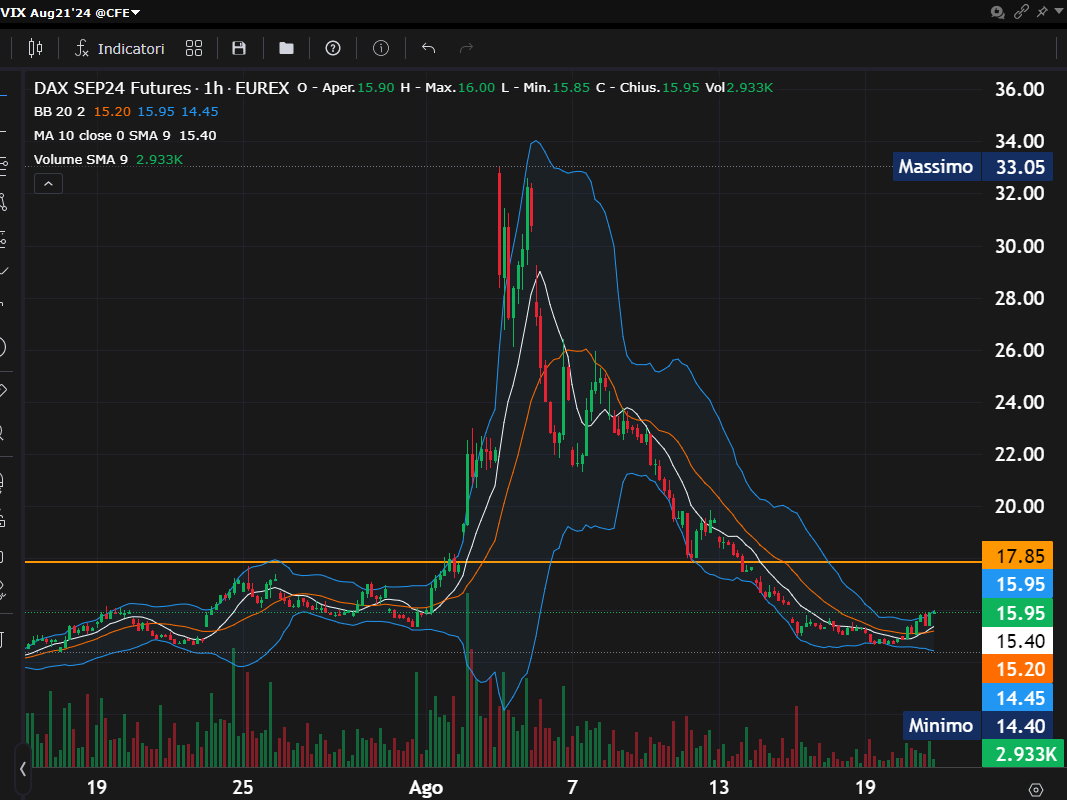1067x800 pixels.
Task: Open chart settings gear at bottom right
Action: [1035, 789]
